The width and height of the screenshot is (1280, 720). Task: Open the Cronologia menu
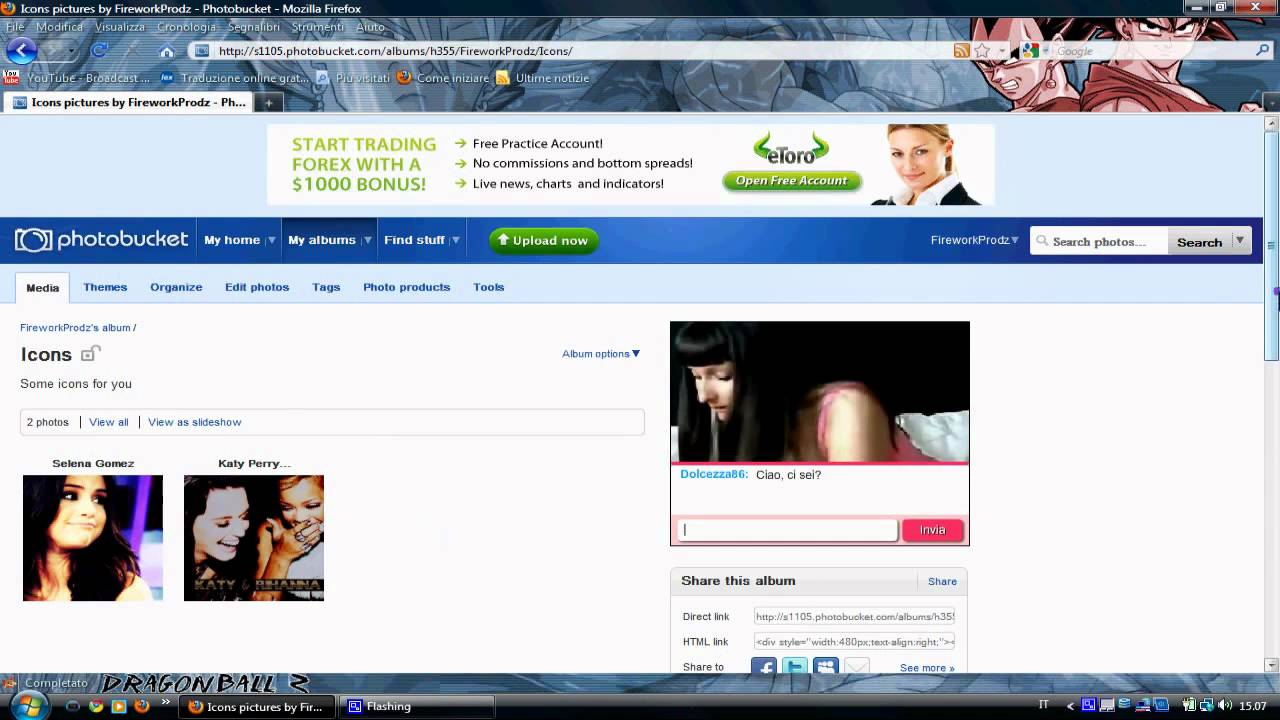pyautogui.click(x=186, y=27)
